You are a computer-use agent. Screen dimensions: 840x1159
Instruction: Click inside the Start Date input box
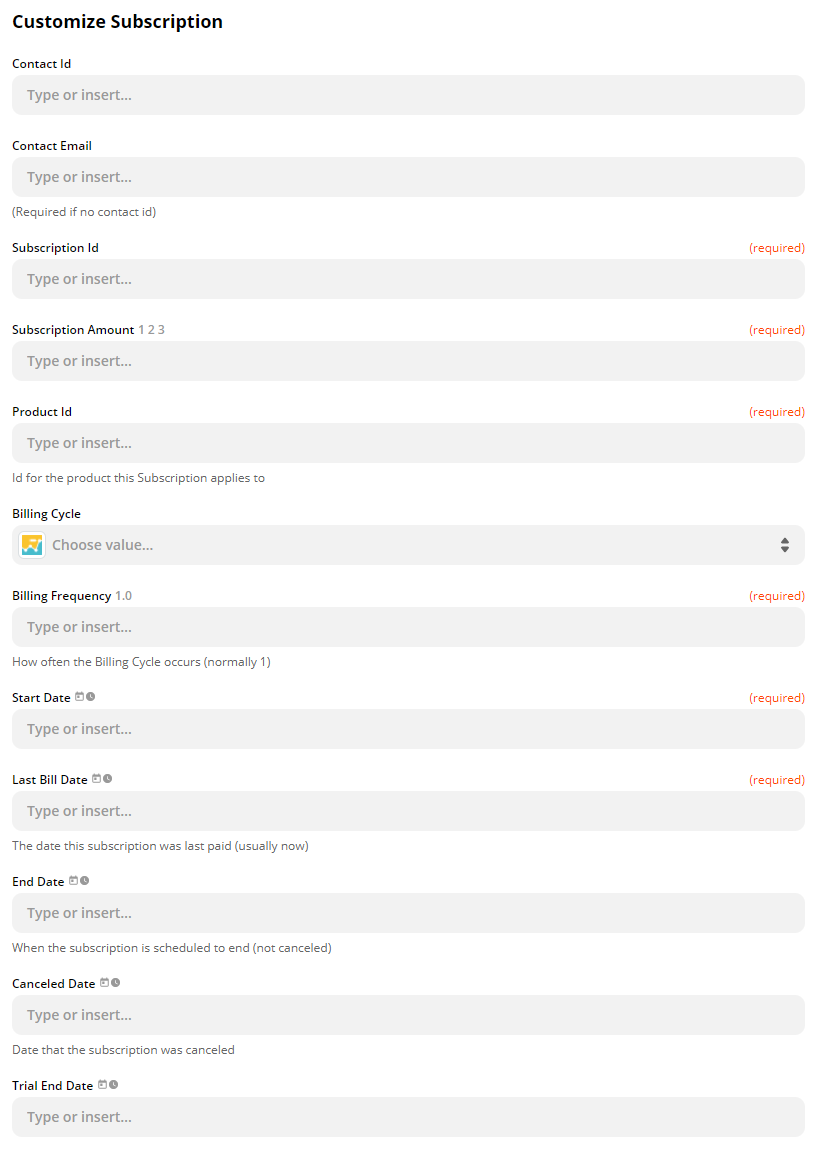click(x=408, y=729)
